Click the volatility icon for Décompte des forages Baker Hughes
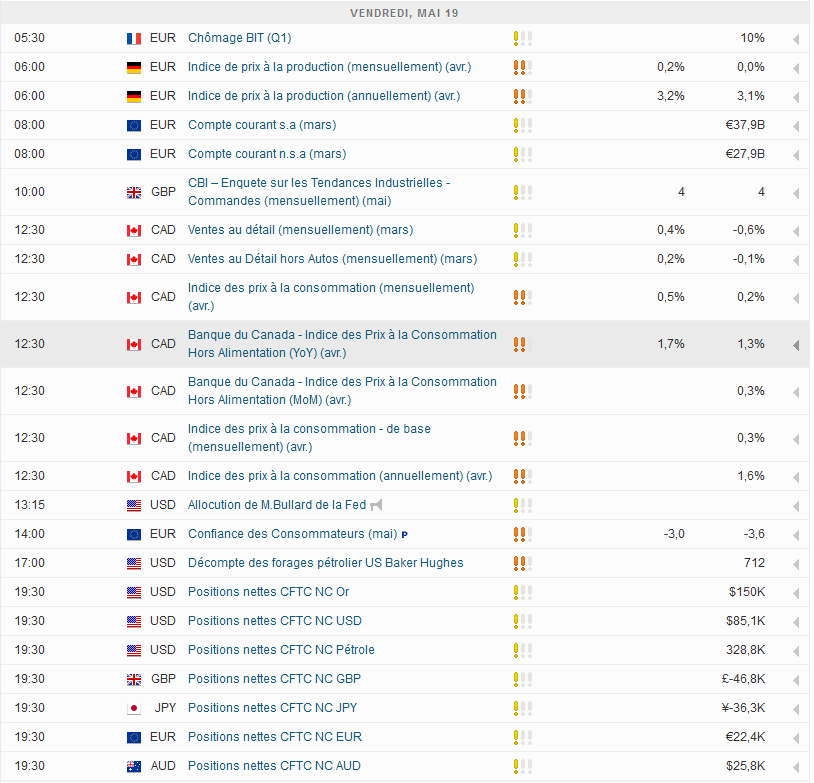 [x=523, y=563]
